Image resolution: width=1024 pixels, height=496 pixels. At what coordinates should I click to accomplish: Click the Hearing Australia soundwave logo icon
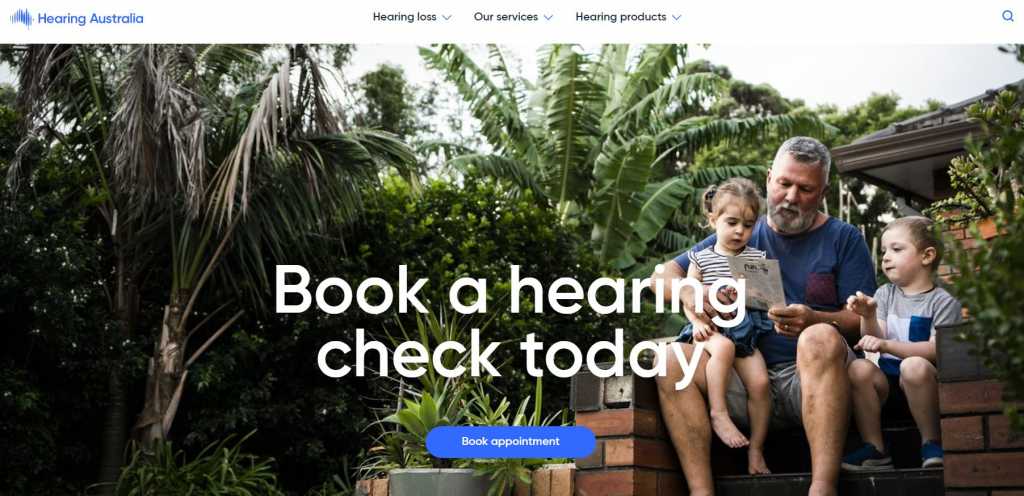coord(22,18)
